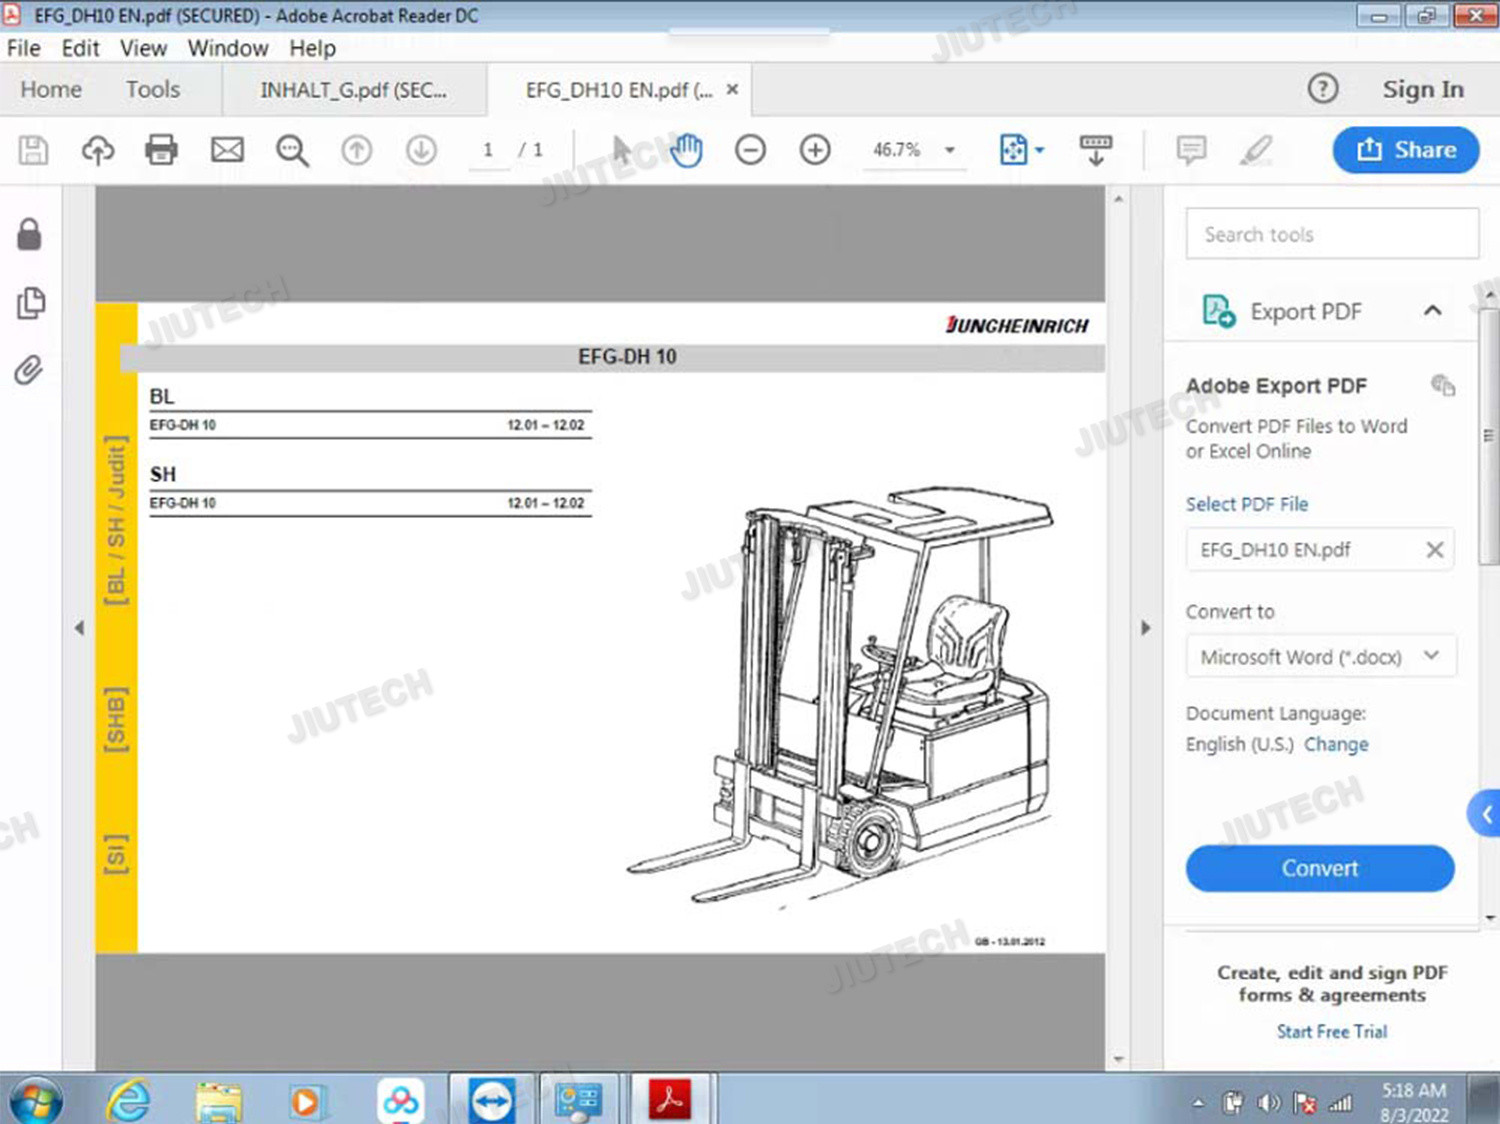This screenshot has height=1124, width=1500.
Task: Change the document language
Action: [x=1336, y=744]
